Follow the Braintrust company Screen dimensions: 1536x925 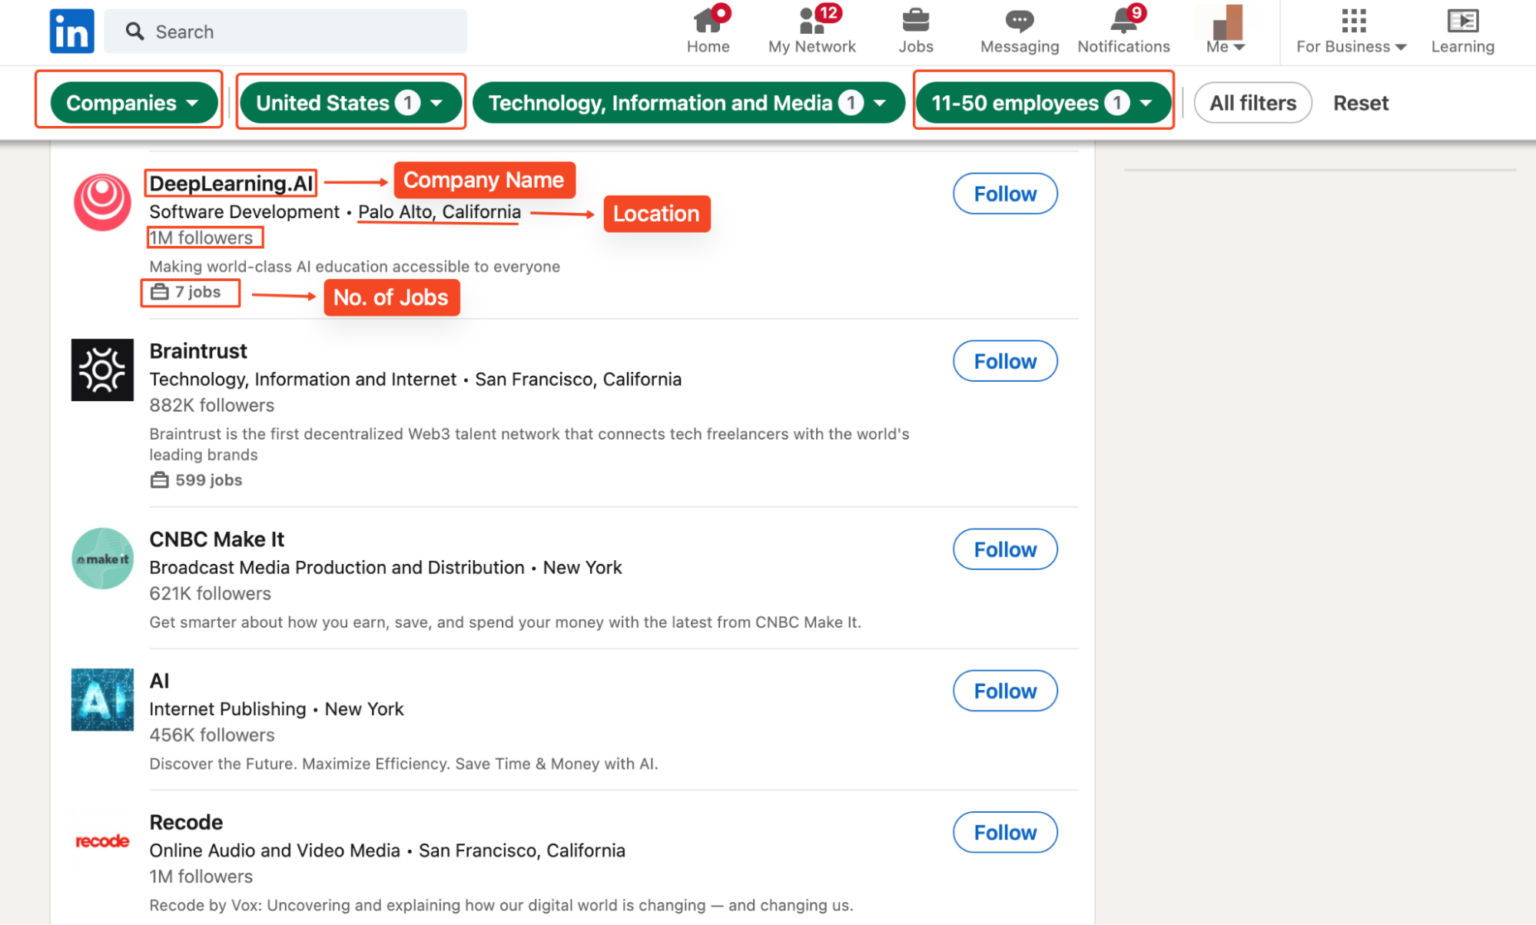pyautogui.click(x=1005, y=362)
